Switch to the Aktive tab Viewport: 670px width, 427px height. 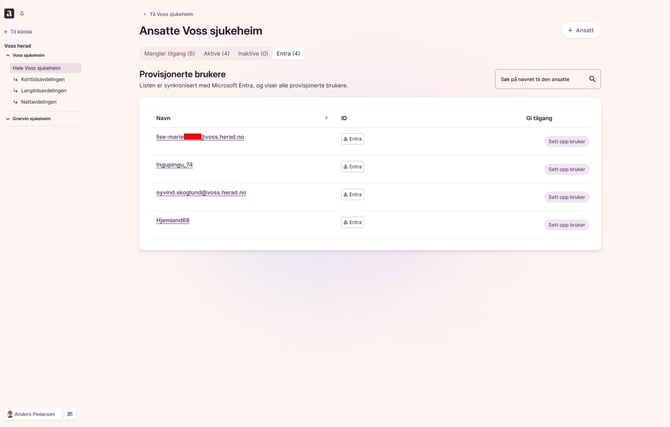(216, 53)
